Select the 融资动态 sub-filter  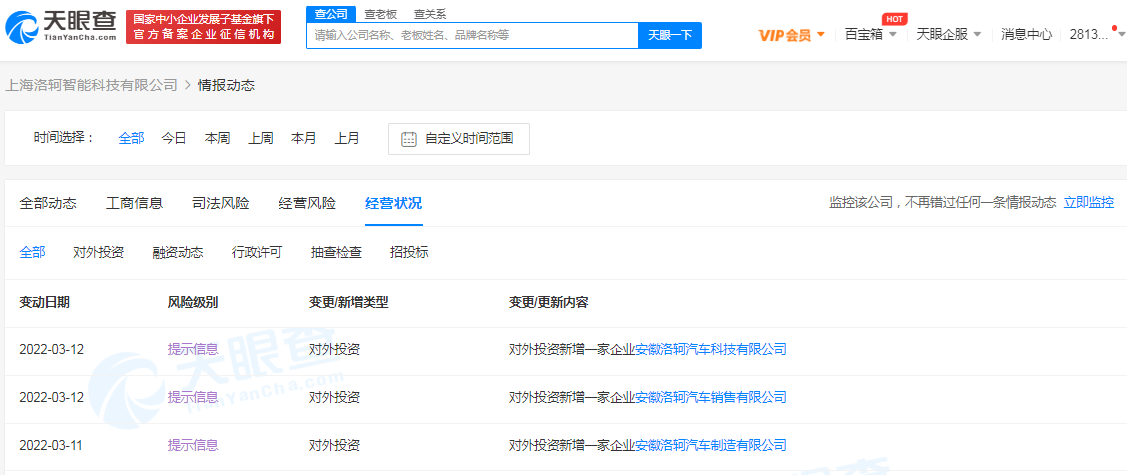(178, 252)
